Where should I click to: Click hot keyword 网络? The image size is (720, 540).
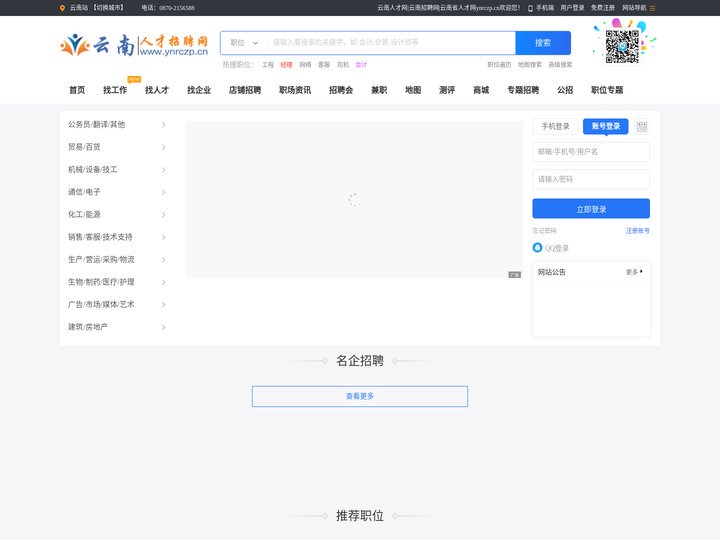click(x=305, y=65)
